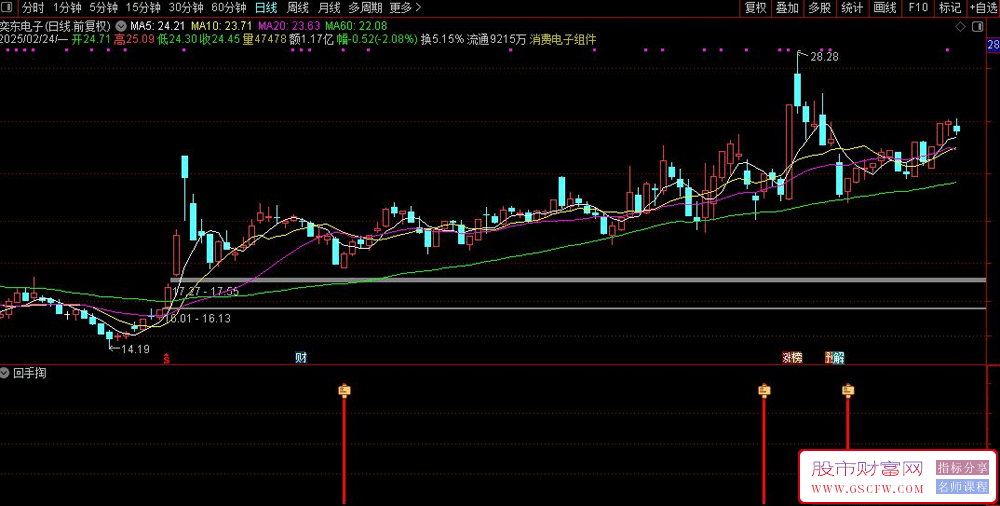
Task: Select the 15分钟 period tab
Action: [143, 8]
